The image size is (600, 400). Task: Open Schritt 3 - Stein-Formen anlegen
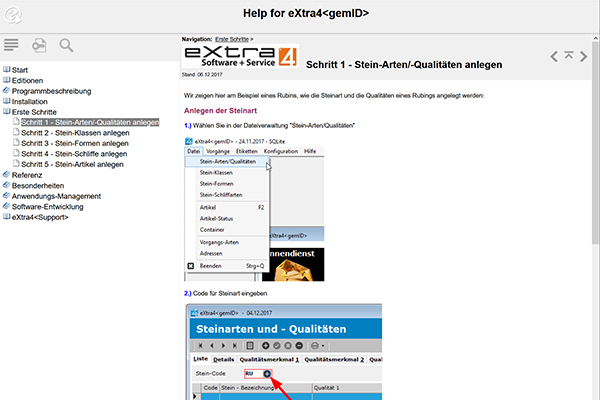74,143
